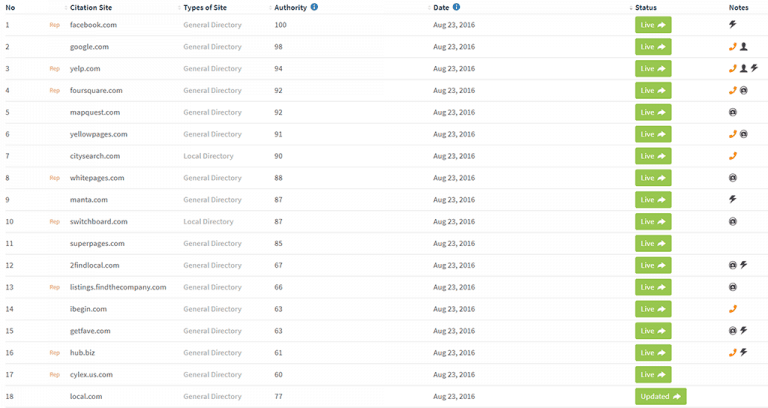The height and width of the screenshot is (408, 768).
Task: Open the Updated status button for local.com
Action: [660, 396]
